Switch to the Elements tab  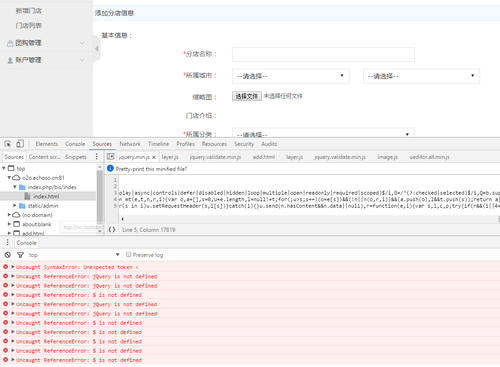47,144
